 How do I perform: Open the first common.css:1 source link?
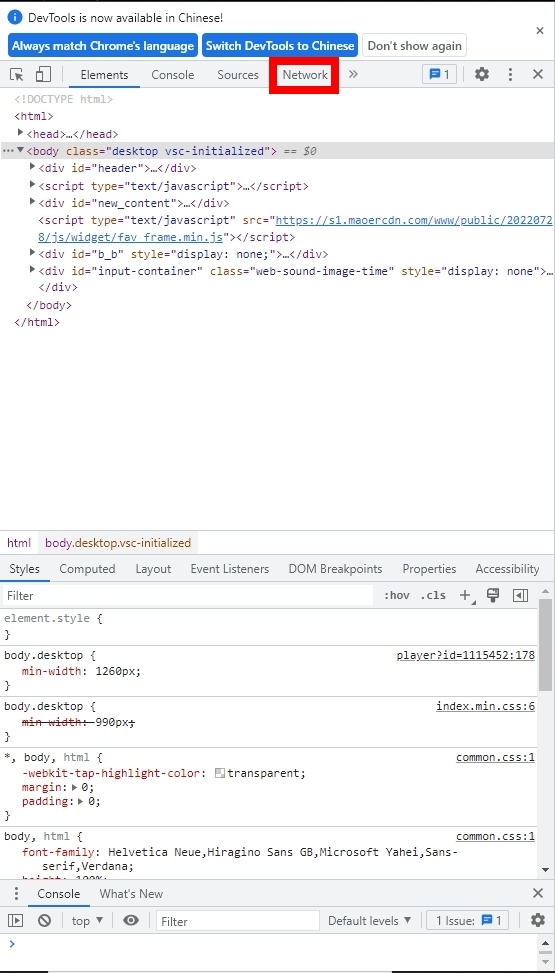click(495, 757)
